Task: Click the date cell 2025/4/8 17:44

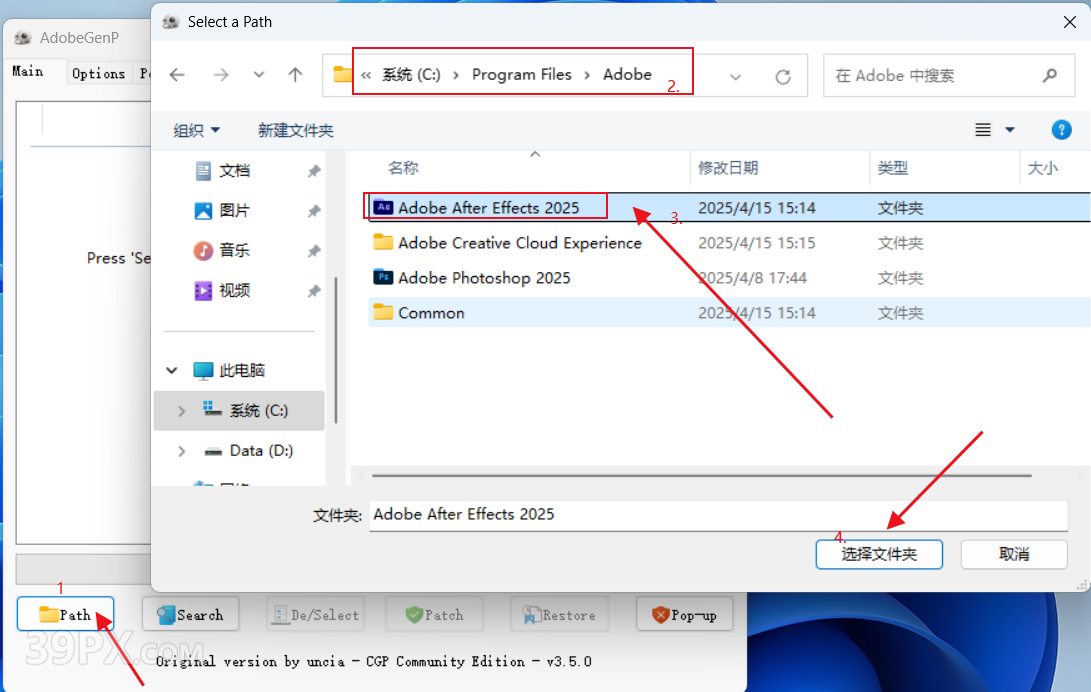Action: (752, 278)
